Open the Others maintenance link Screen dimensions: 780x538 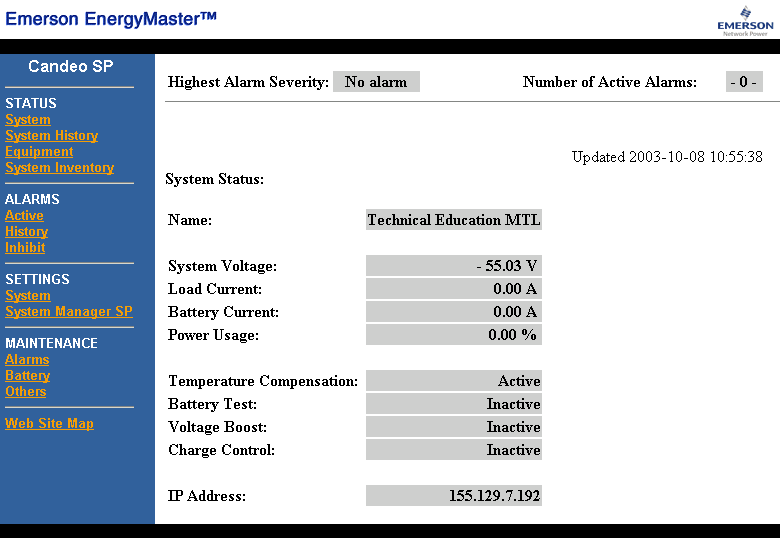coord(26,392)
